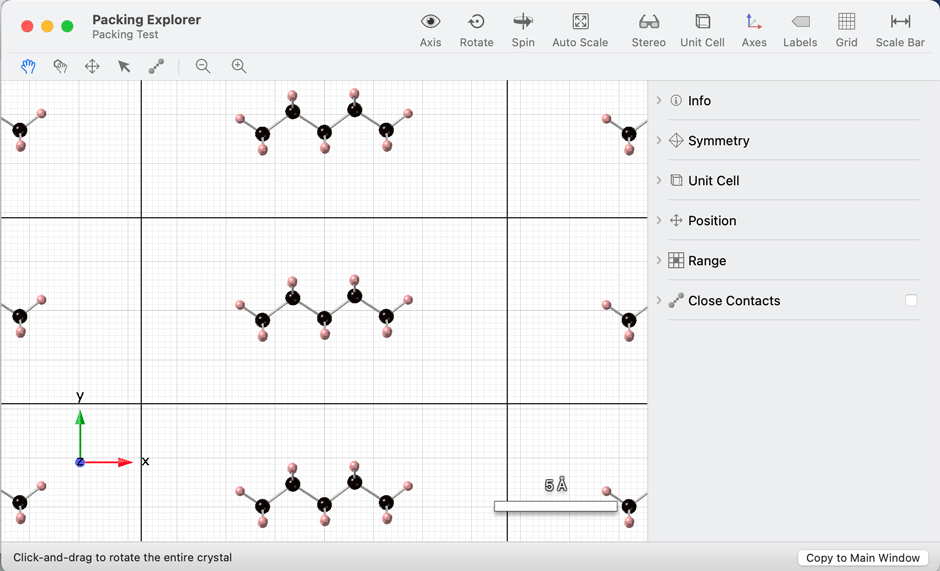The width and height of the screenshot is (940, 571).
Task: Select the bond measurement tool
Action: [156, 66]
